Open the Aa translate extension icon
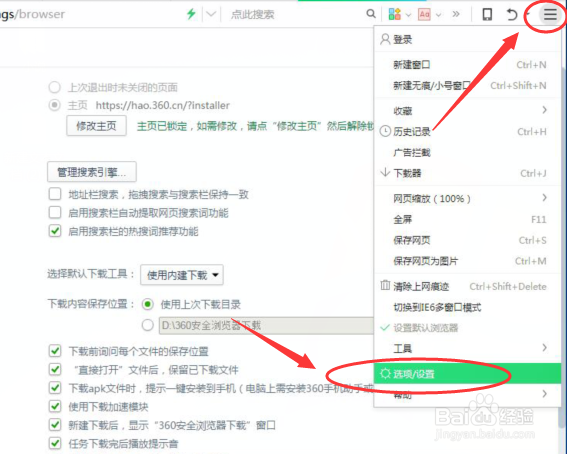The image size is (567, 454). click(x=424, y=14)
